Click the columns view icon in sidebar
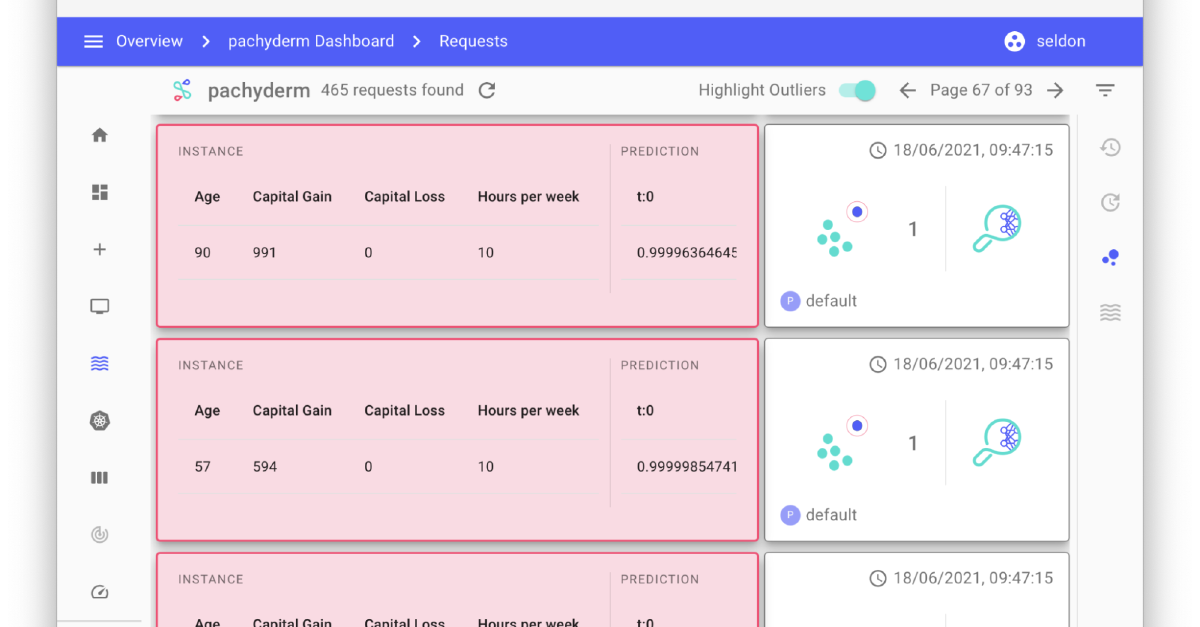Image resolution: width=1200 pixels, height=627 pixels. (99, 478)
